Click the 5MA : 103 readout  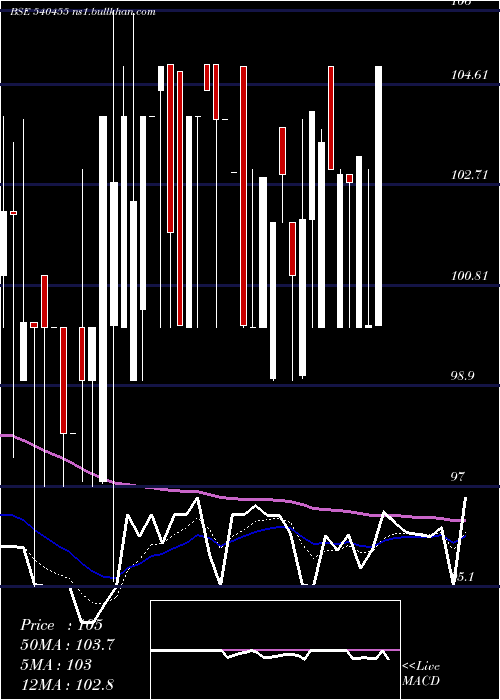56,665
